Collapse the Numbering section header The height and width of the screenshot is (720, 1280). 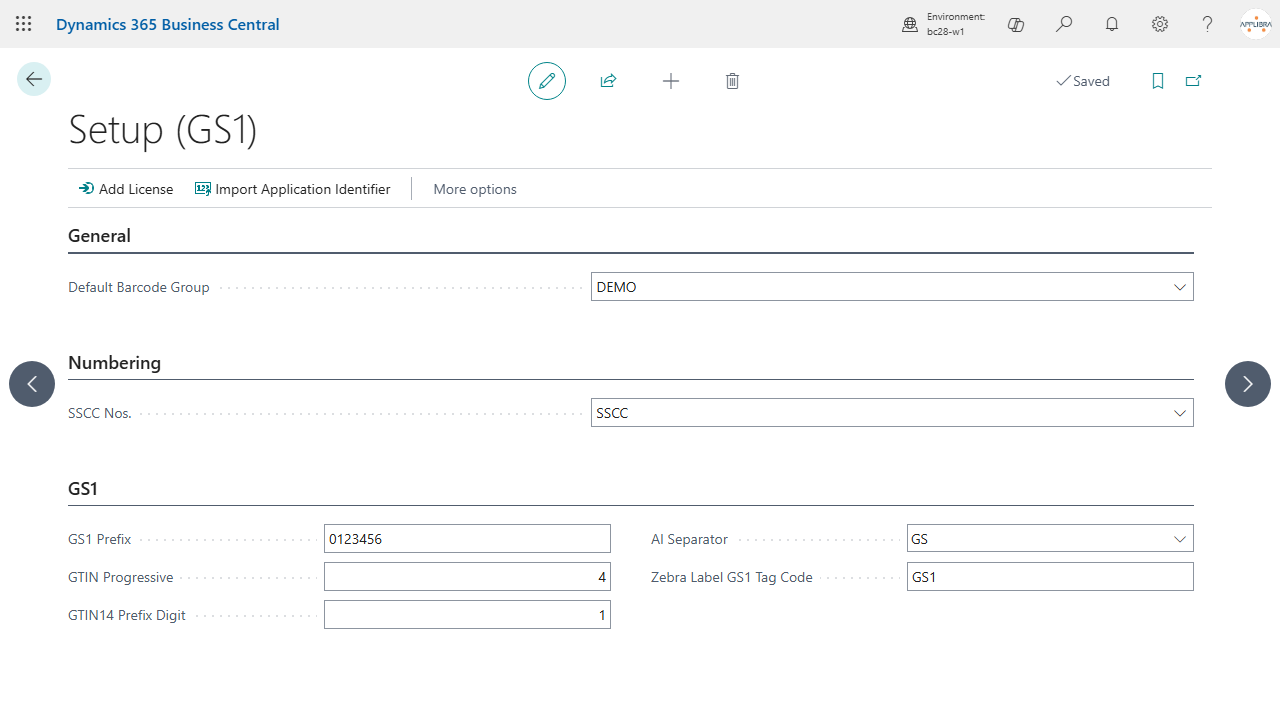(114, 362)
